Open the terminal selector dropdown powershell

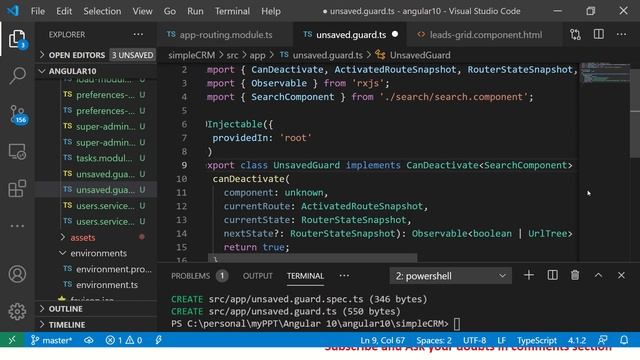click(450, 276)
